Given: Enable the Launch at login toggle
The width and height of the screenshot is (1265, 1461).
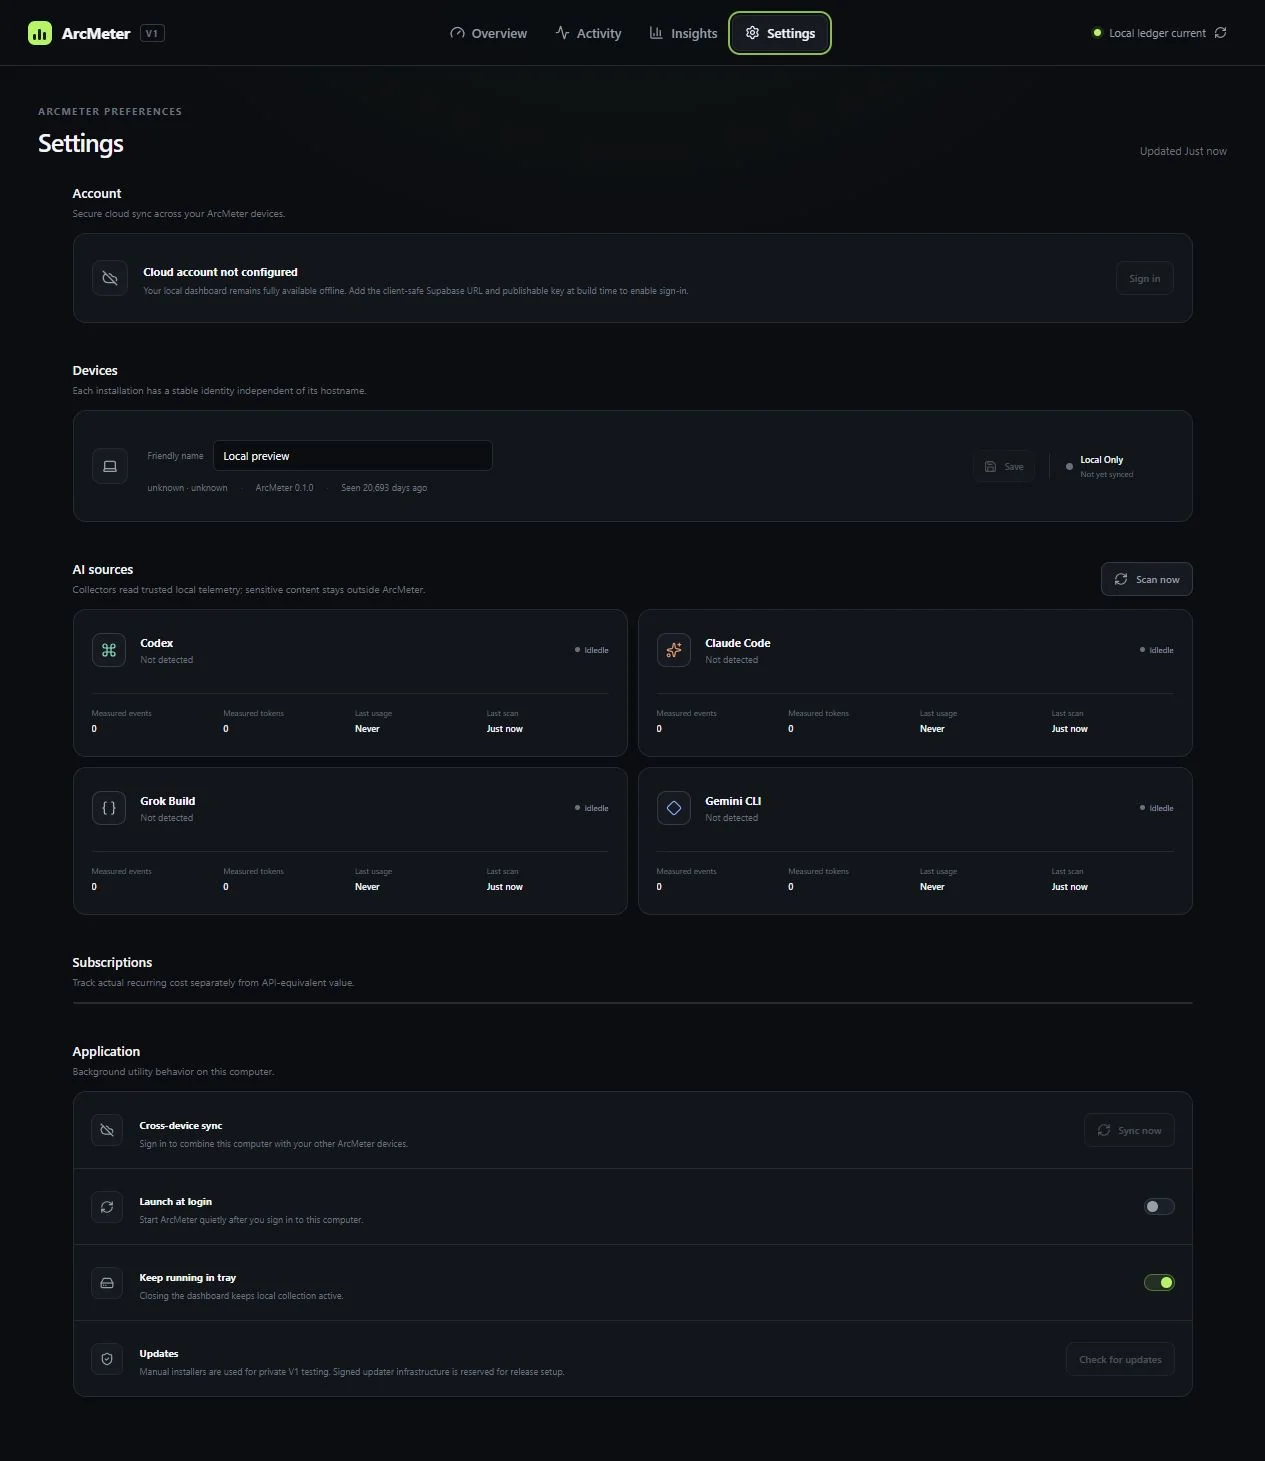Looking at the screenshot, I should [1159, 1206].
